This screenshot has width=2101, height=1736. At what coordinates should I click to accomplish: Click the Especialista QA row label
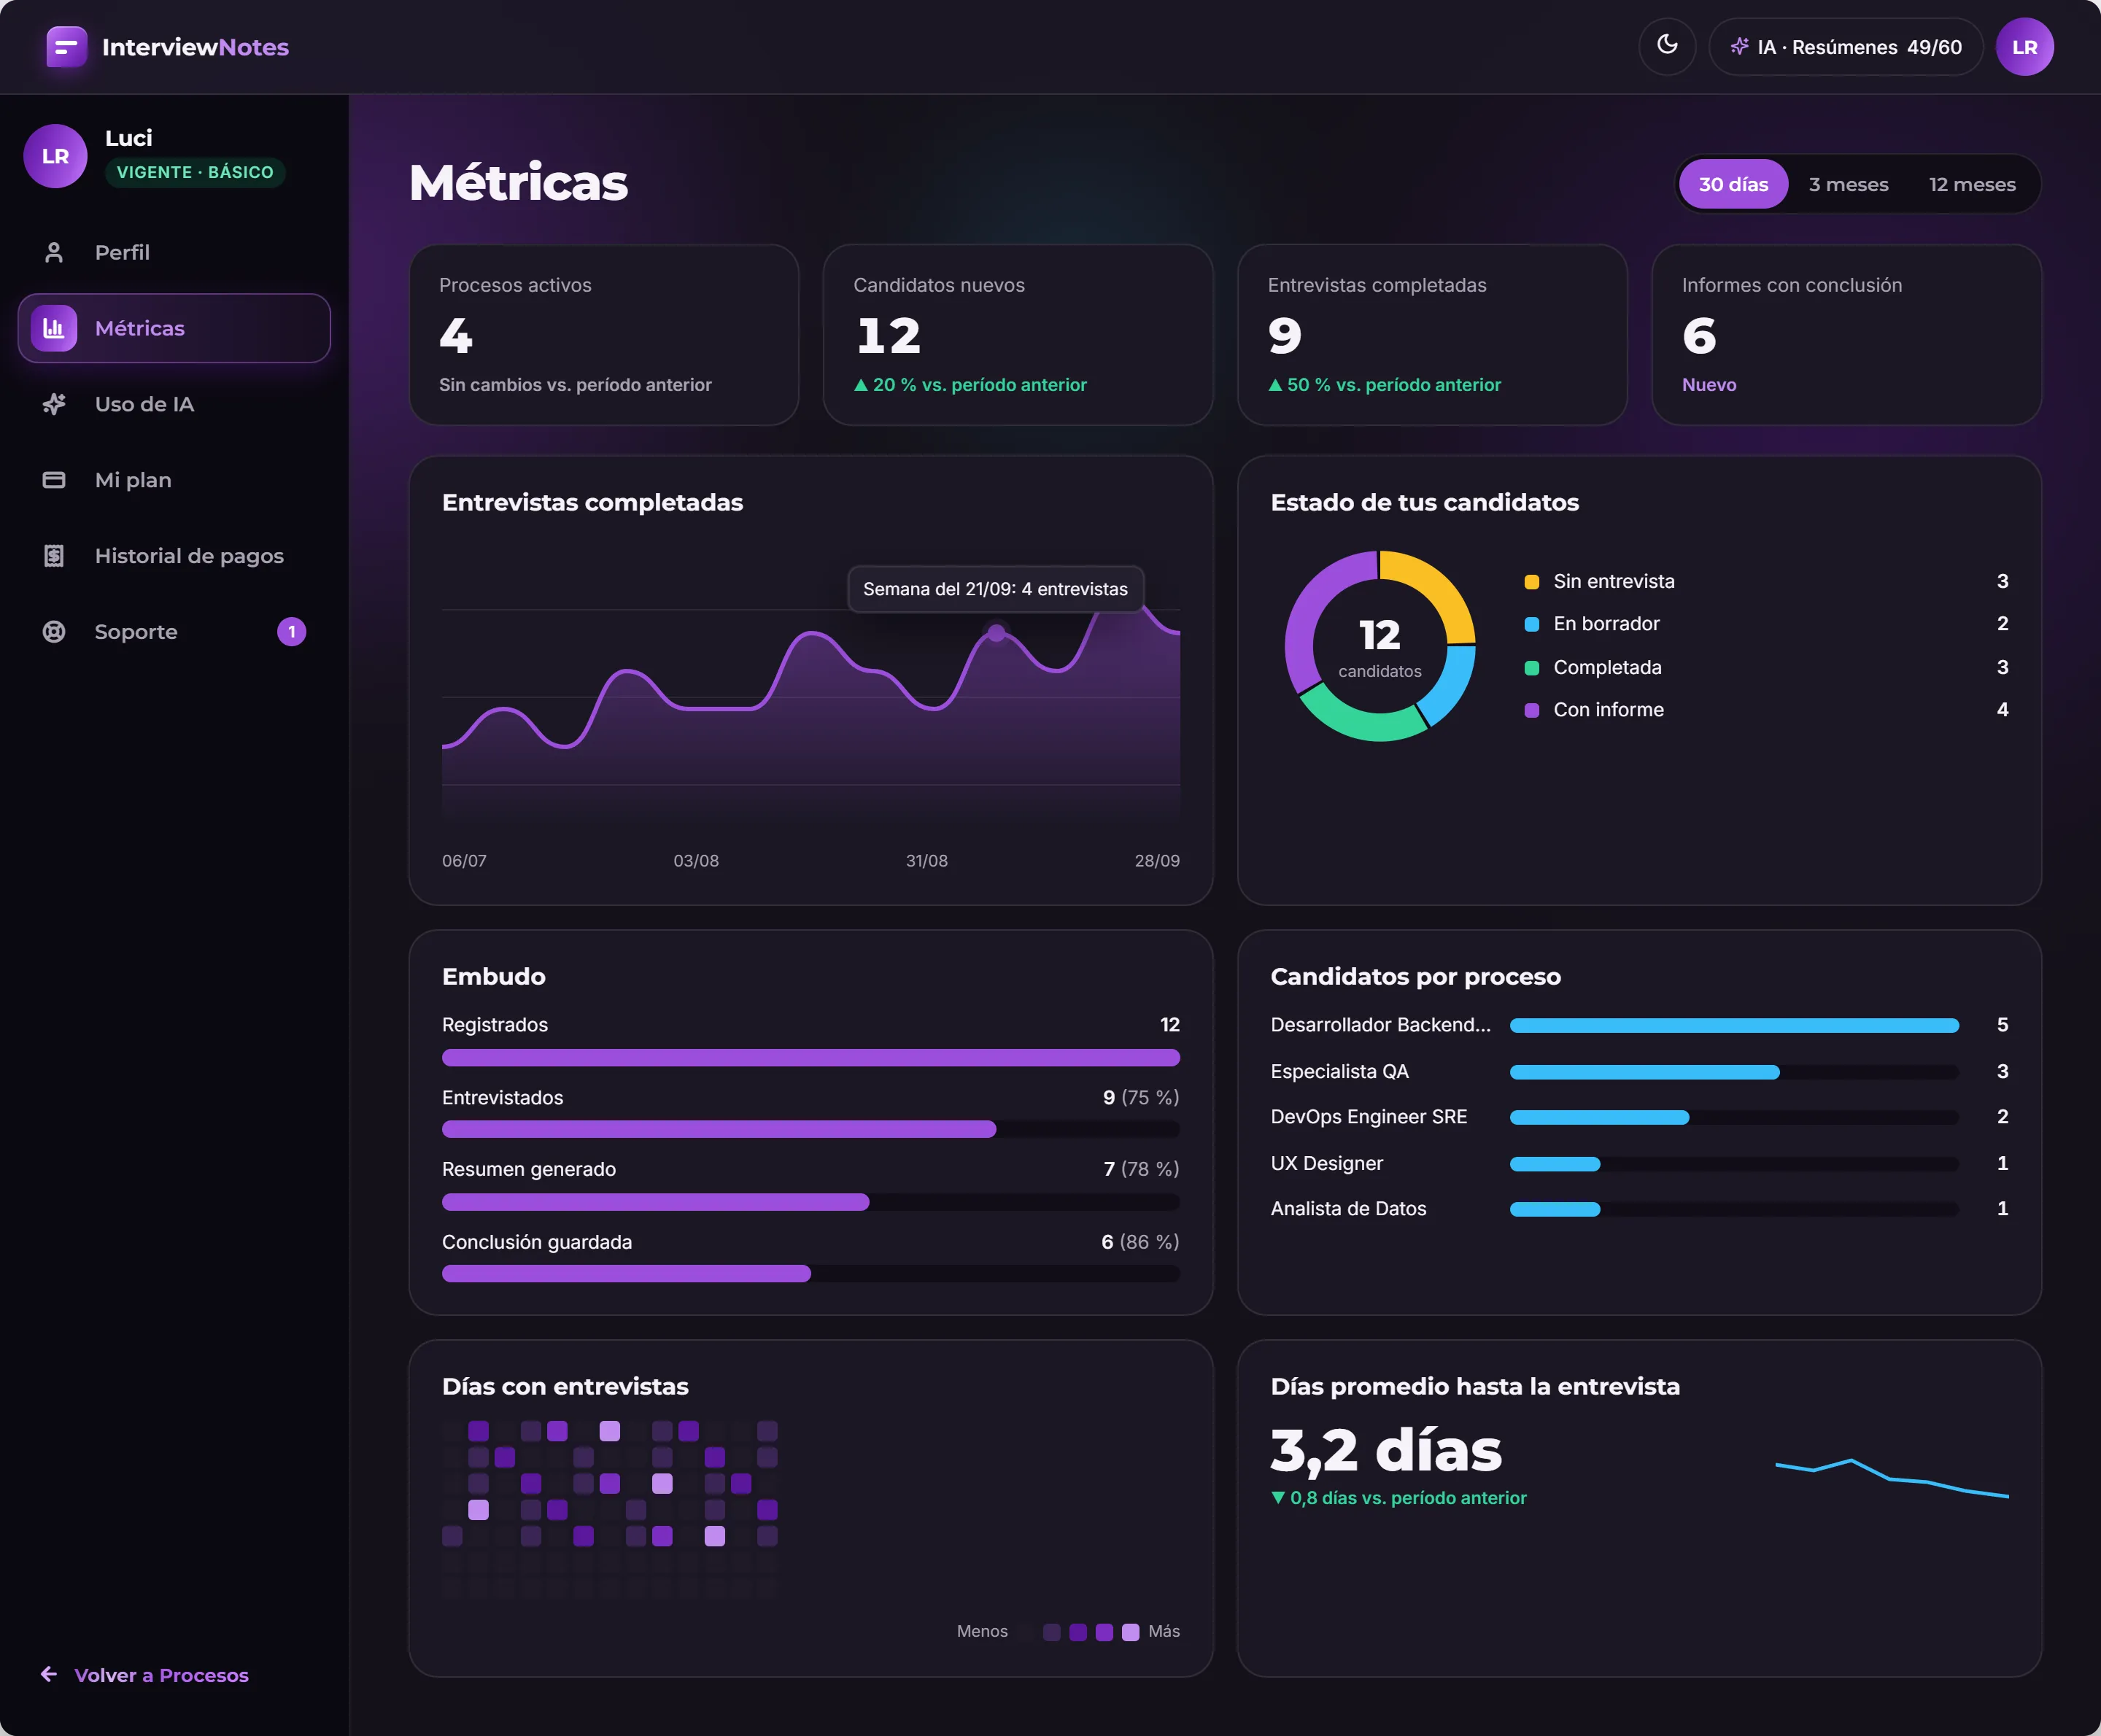coord(1339,1071)
